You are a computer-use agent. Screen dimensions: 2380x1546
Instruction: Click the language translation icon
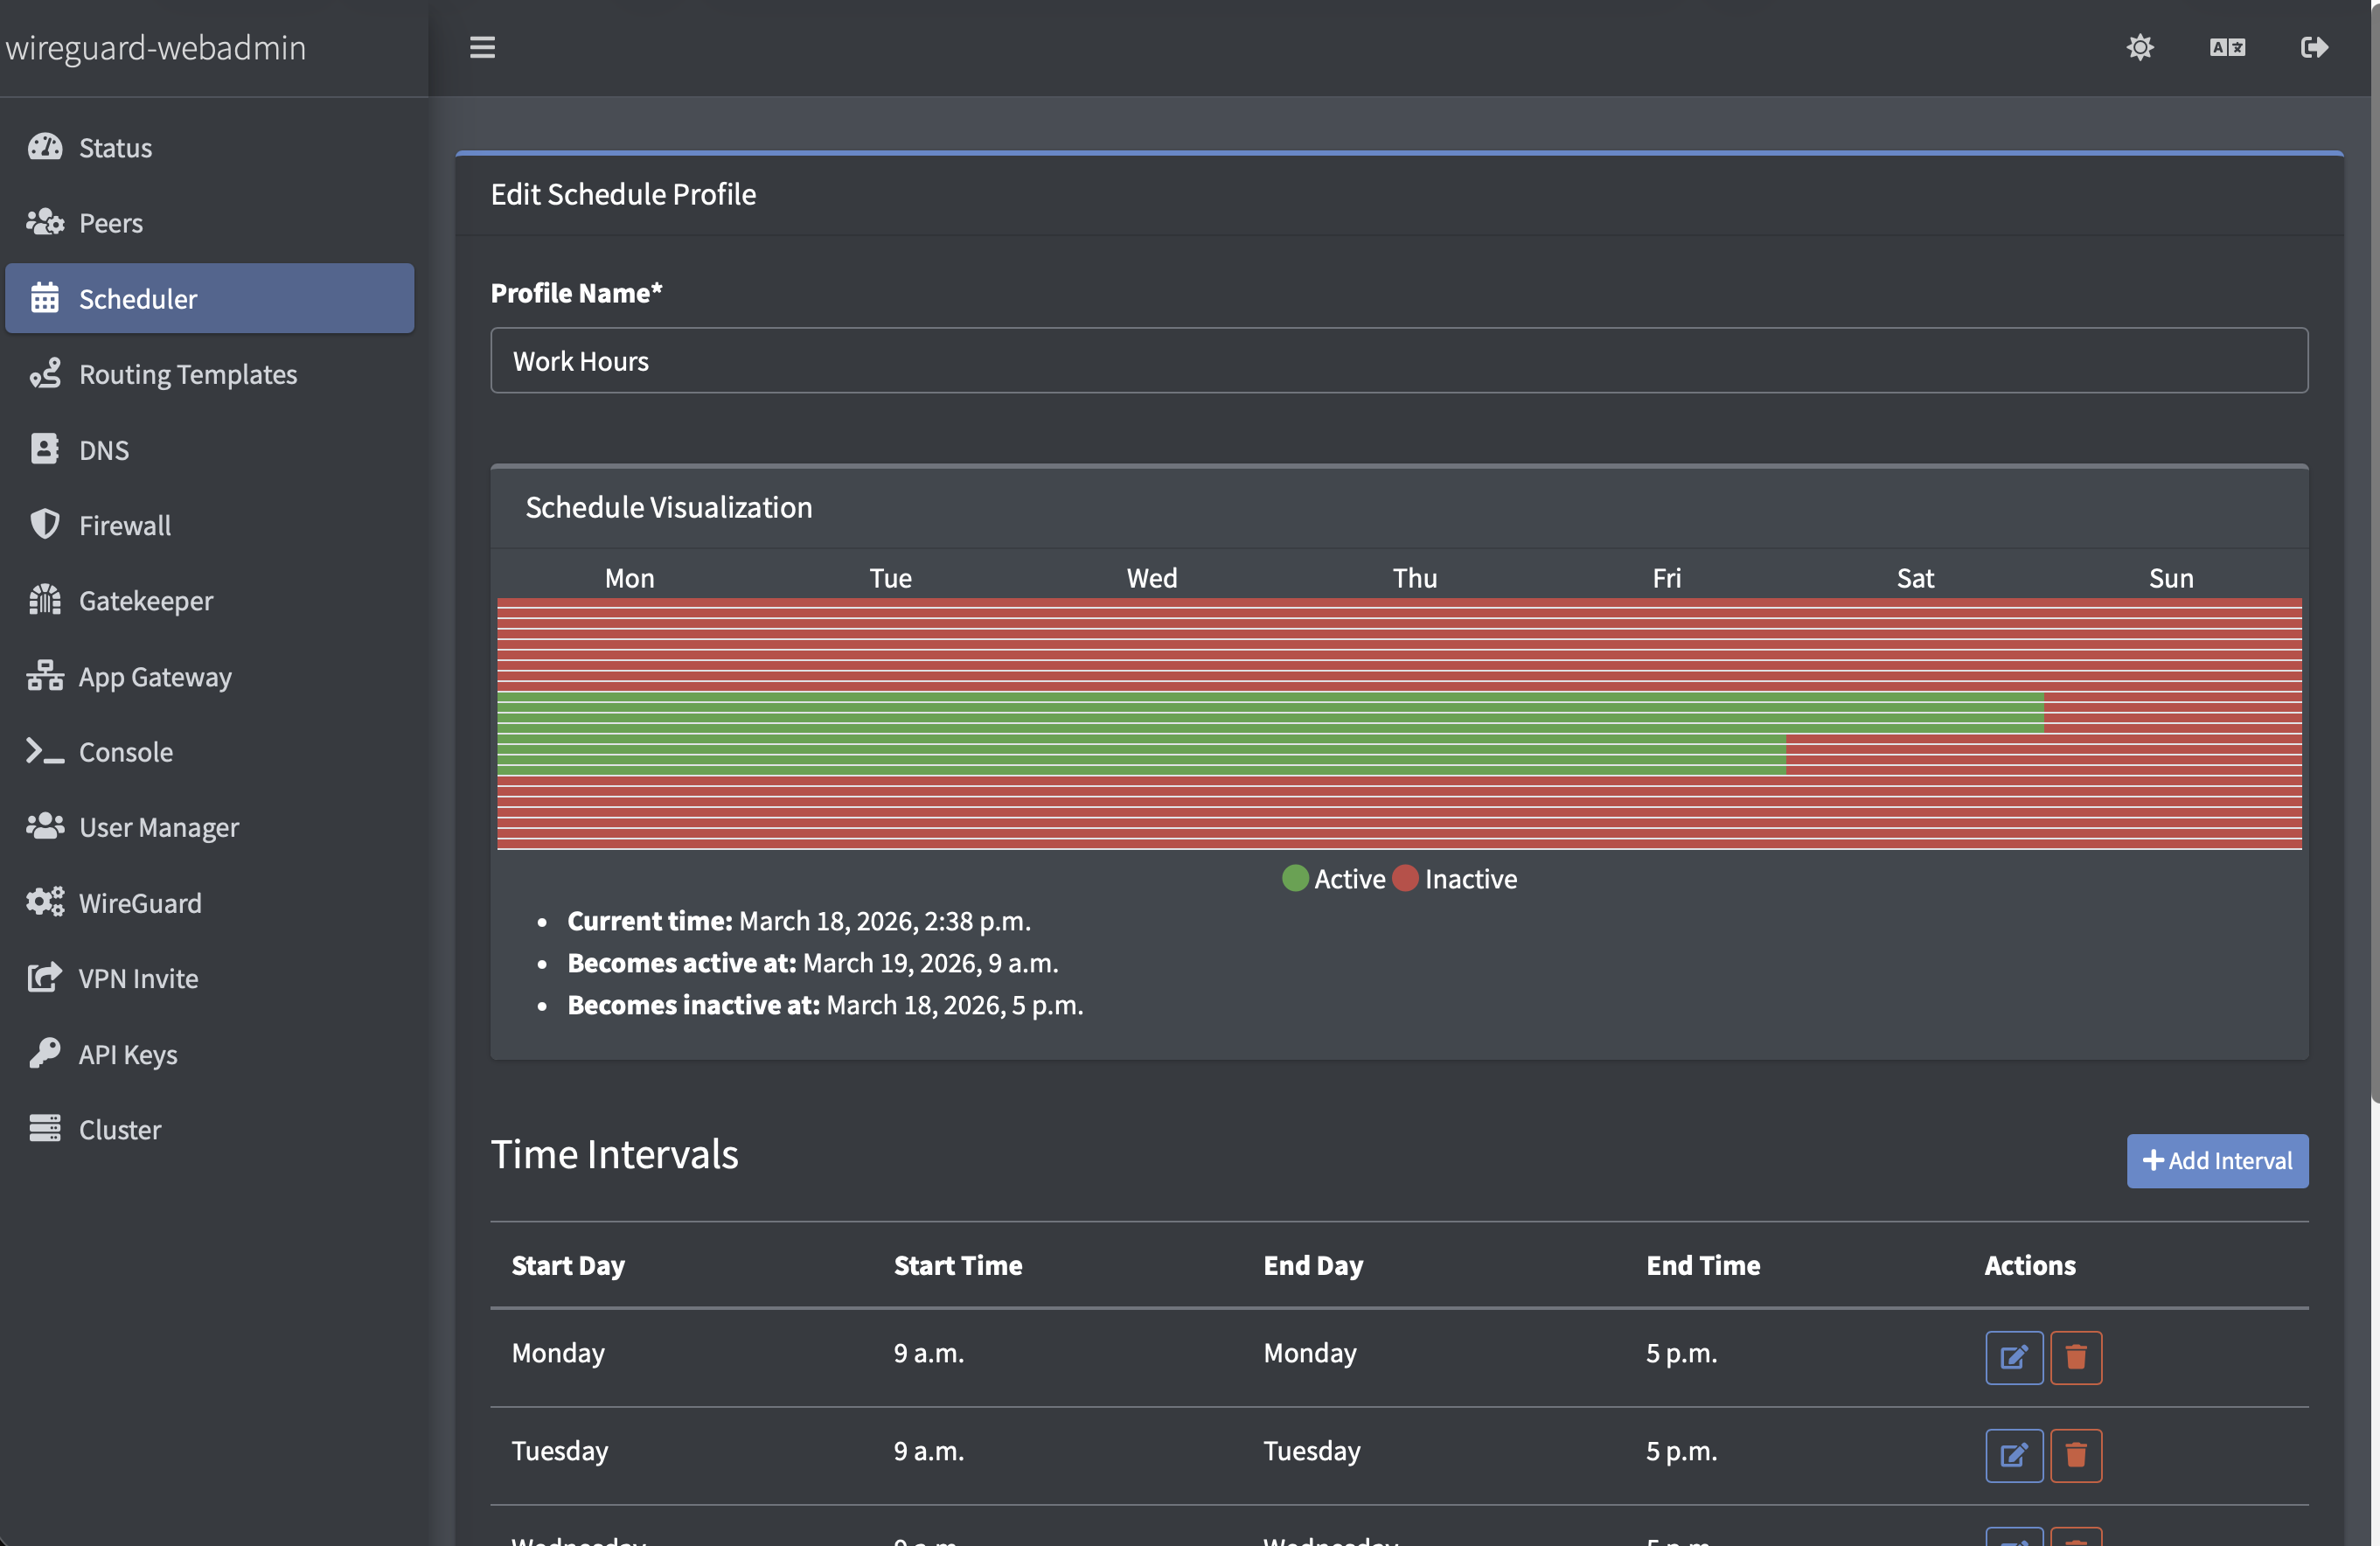2227,47
